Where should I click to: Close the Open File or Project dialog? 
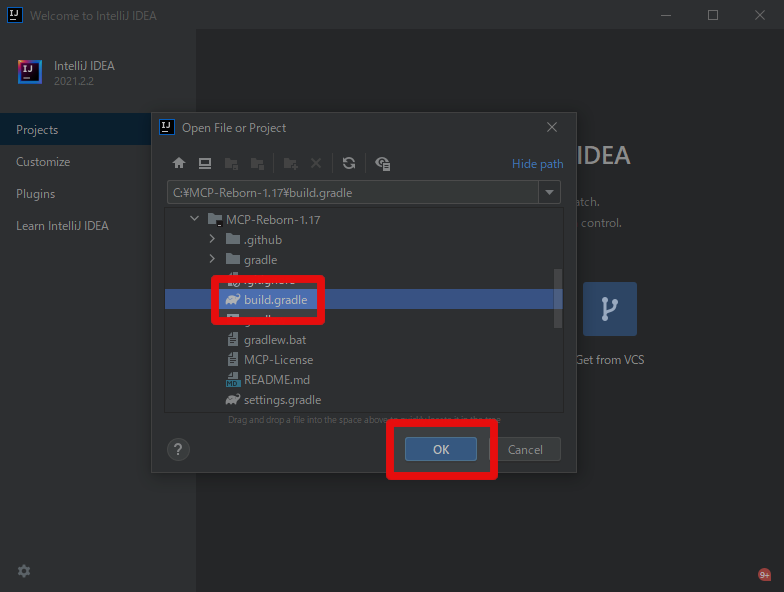552,128
